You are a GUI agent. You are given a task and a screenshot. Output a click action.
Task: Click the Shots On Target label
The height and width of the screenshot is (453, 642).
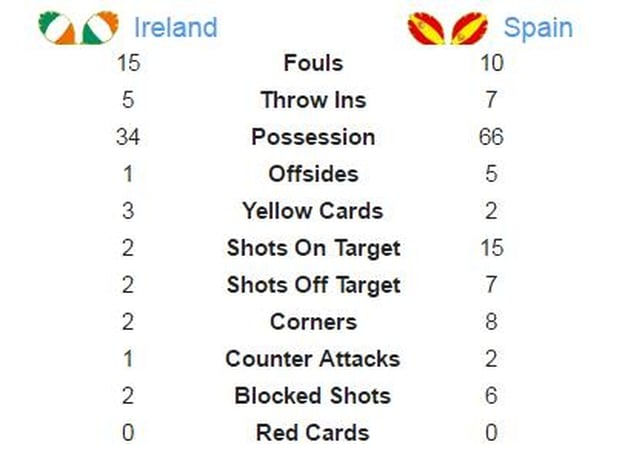pyautogui.click(x=314, y=249)
